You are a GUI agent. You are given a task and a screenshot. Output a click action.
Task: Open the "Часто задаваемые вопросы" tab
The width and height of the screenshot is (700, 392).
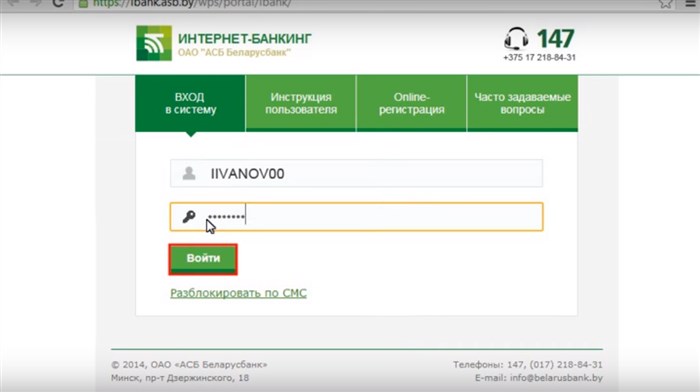pos(522,103)
